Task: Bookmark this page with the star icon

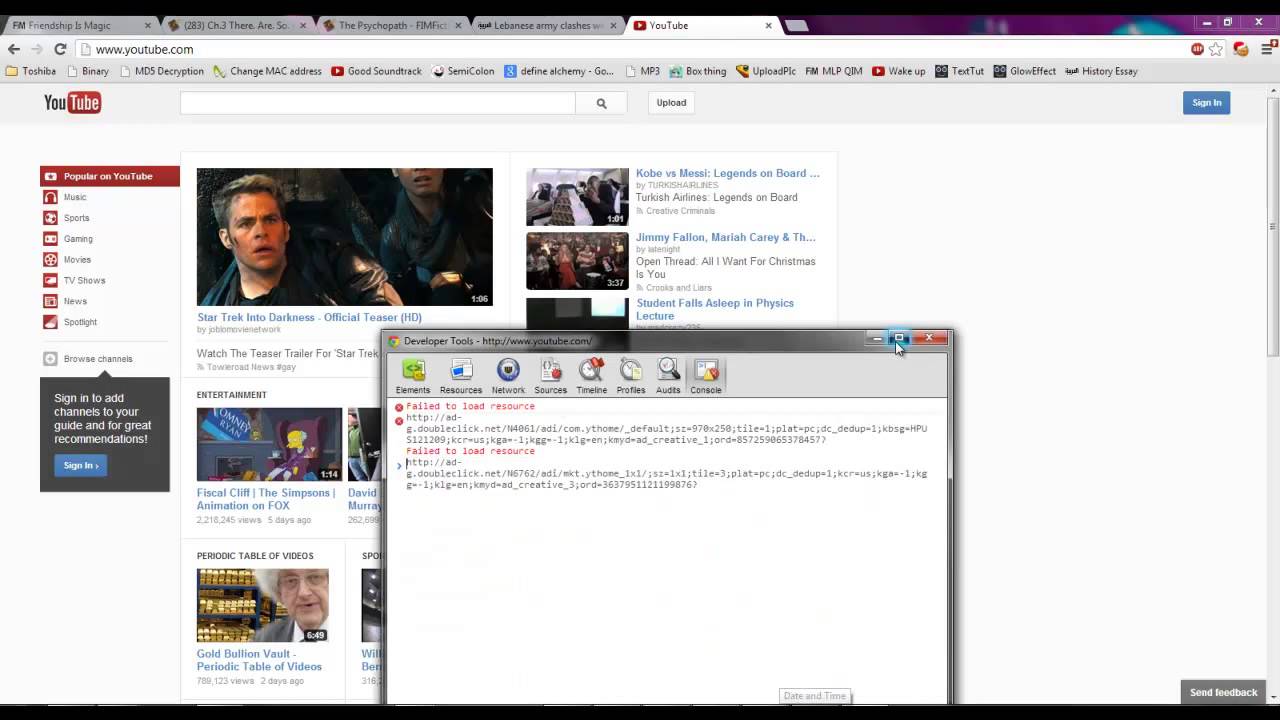Action: (x=1216, y=49)
